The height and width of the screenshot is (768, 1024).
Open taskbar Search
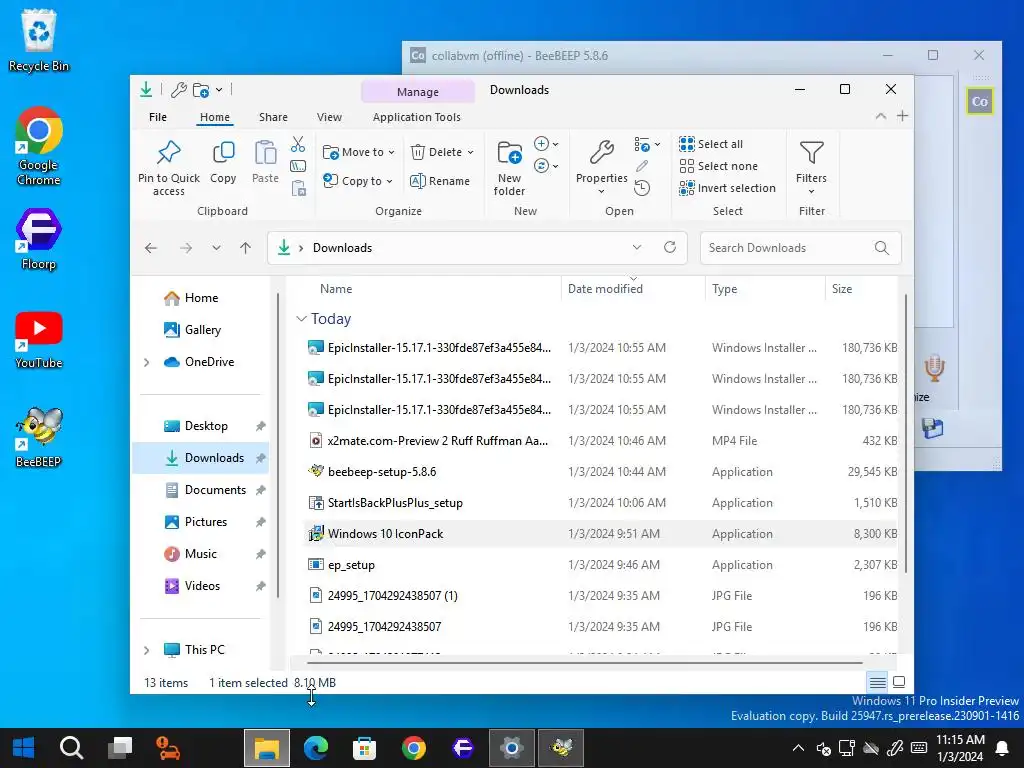[x=71, y=748]
